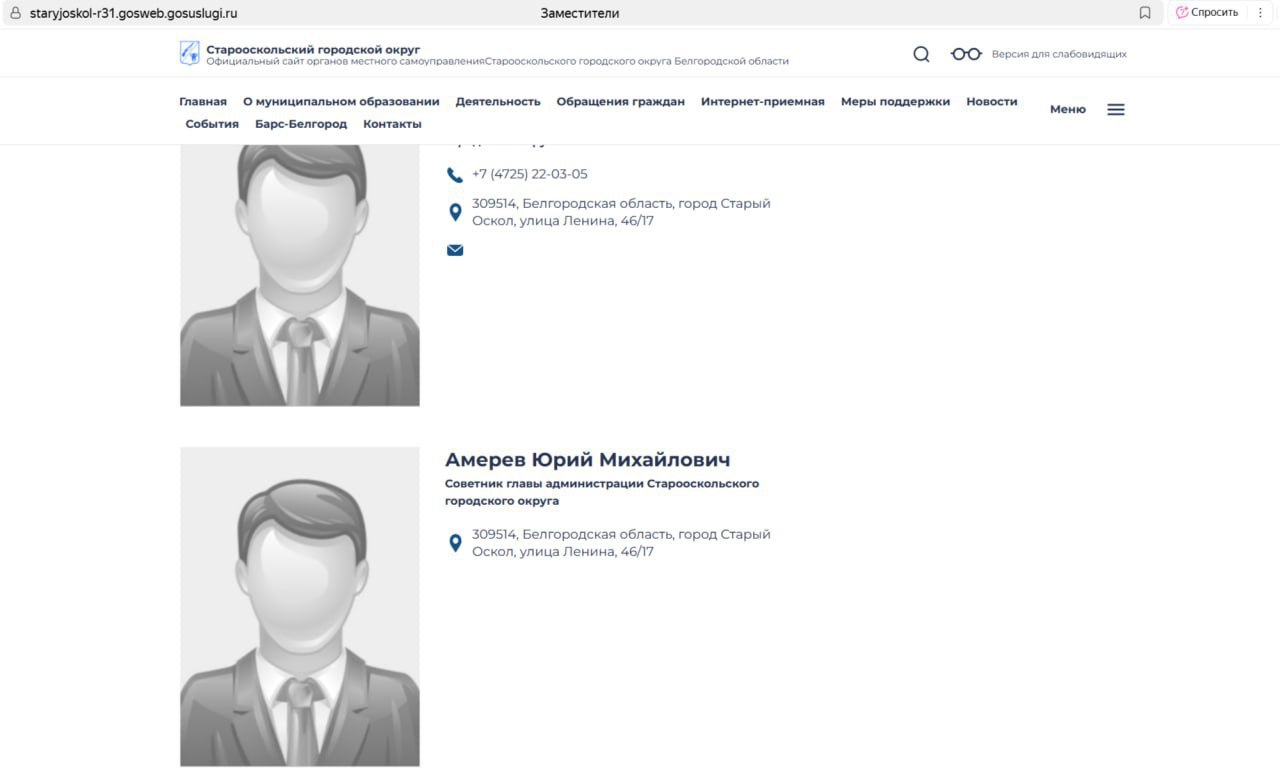The height and width of the screenshot is (782, 1280).
Task: Click the email envelope icon
Action: 455,250
